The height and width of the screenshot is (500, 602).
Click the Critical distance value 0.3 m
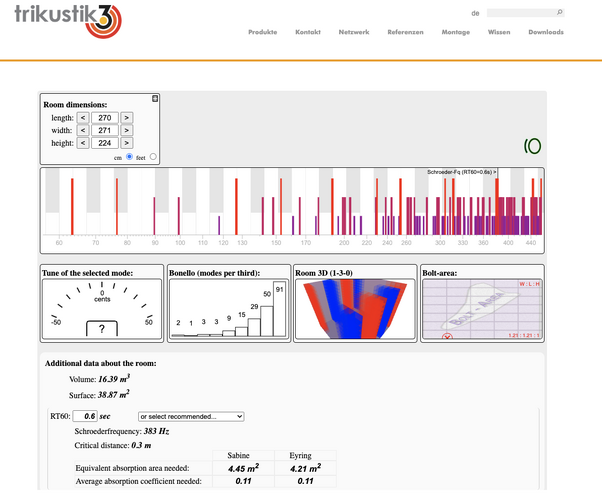141,445
